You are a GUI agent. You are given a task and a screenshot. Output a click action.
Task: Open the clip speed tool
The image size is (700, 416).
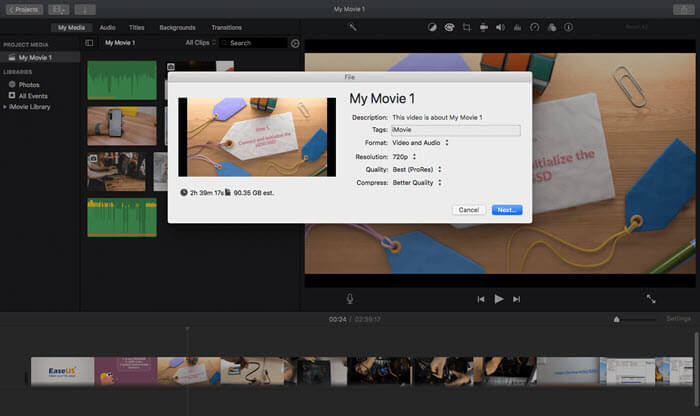click(534, 27)
